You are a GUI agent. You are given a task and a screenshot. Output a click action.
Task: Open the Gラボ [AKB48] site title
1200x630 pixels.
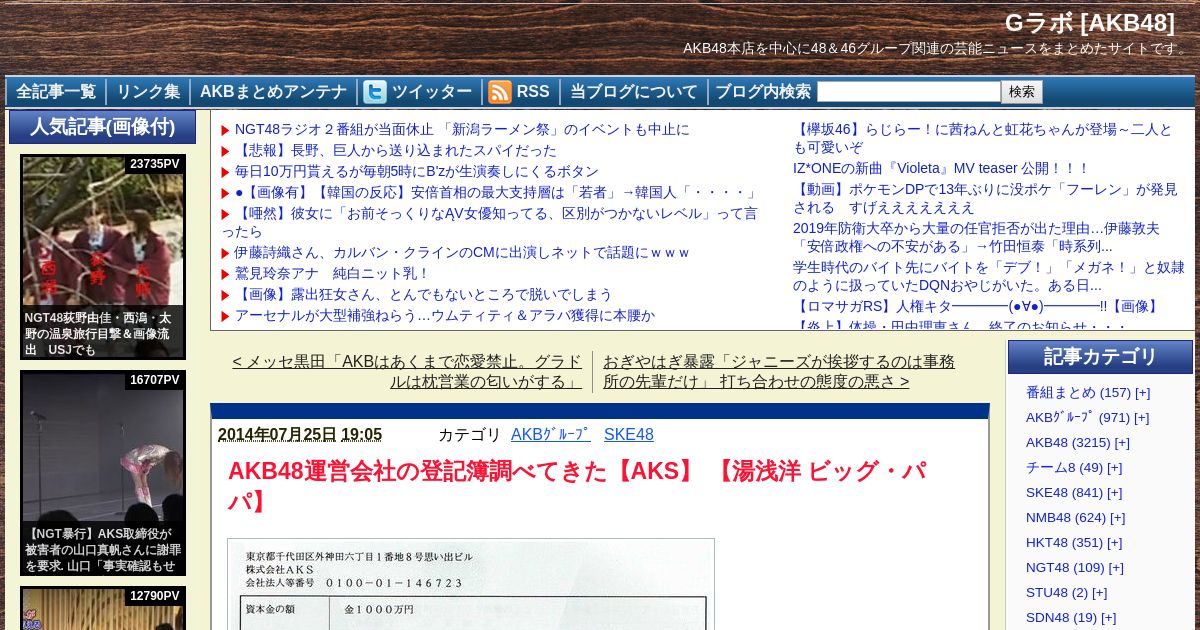tap(1090, 23)
